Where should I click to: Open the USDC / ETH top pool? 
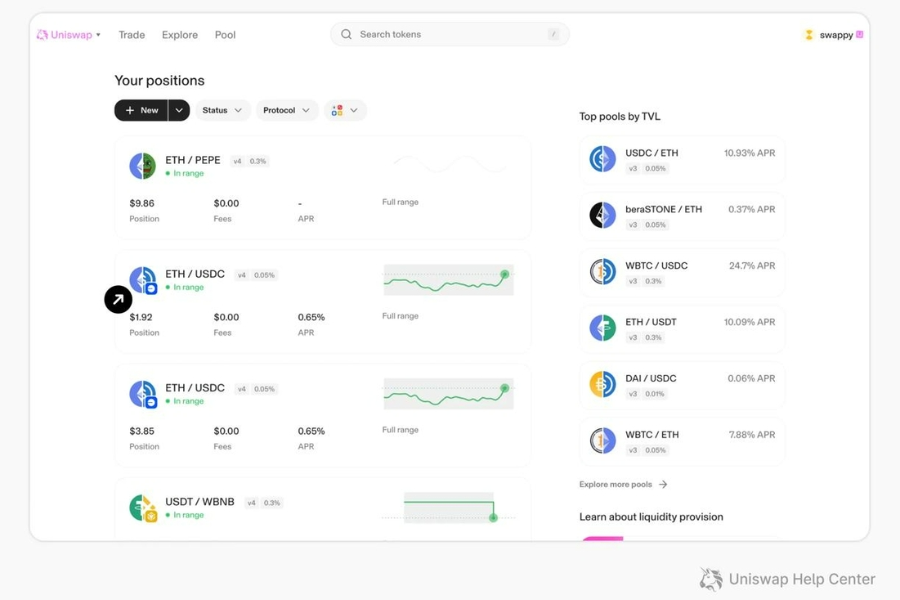point(682,160)
